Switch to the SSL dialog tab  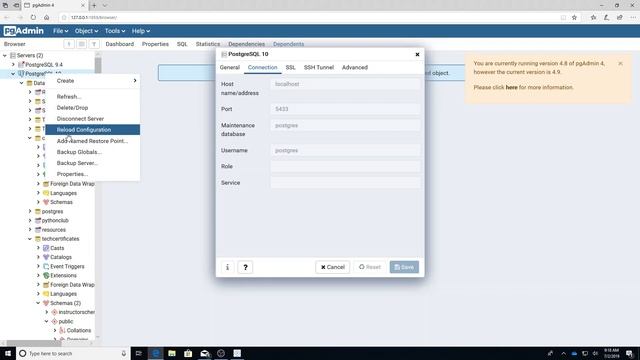290,67
